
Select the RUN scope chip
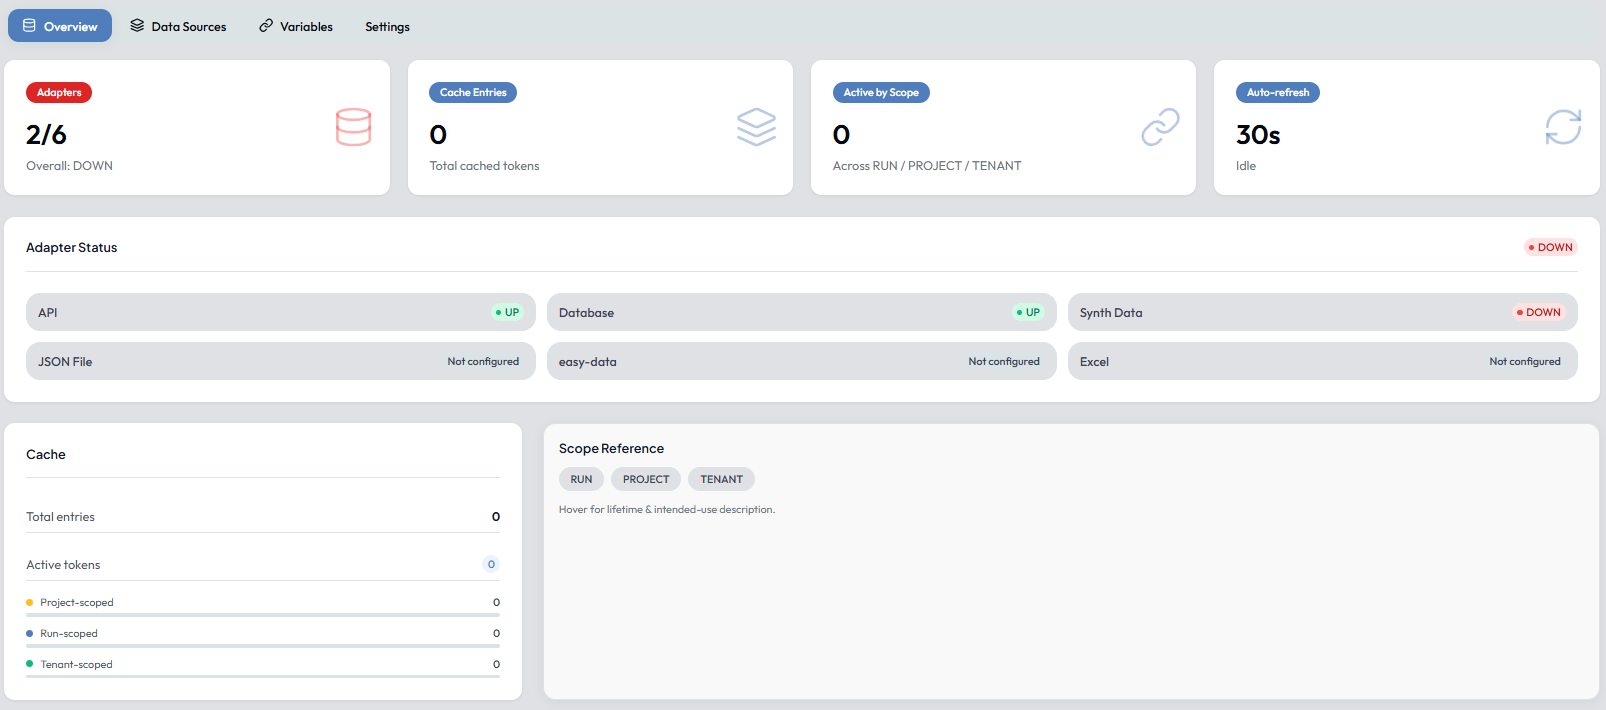click(581, 479)
